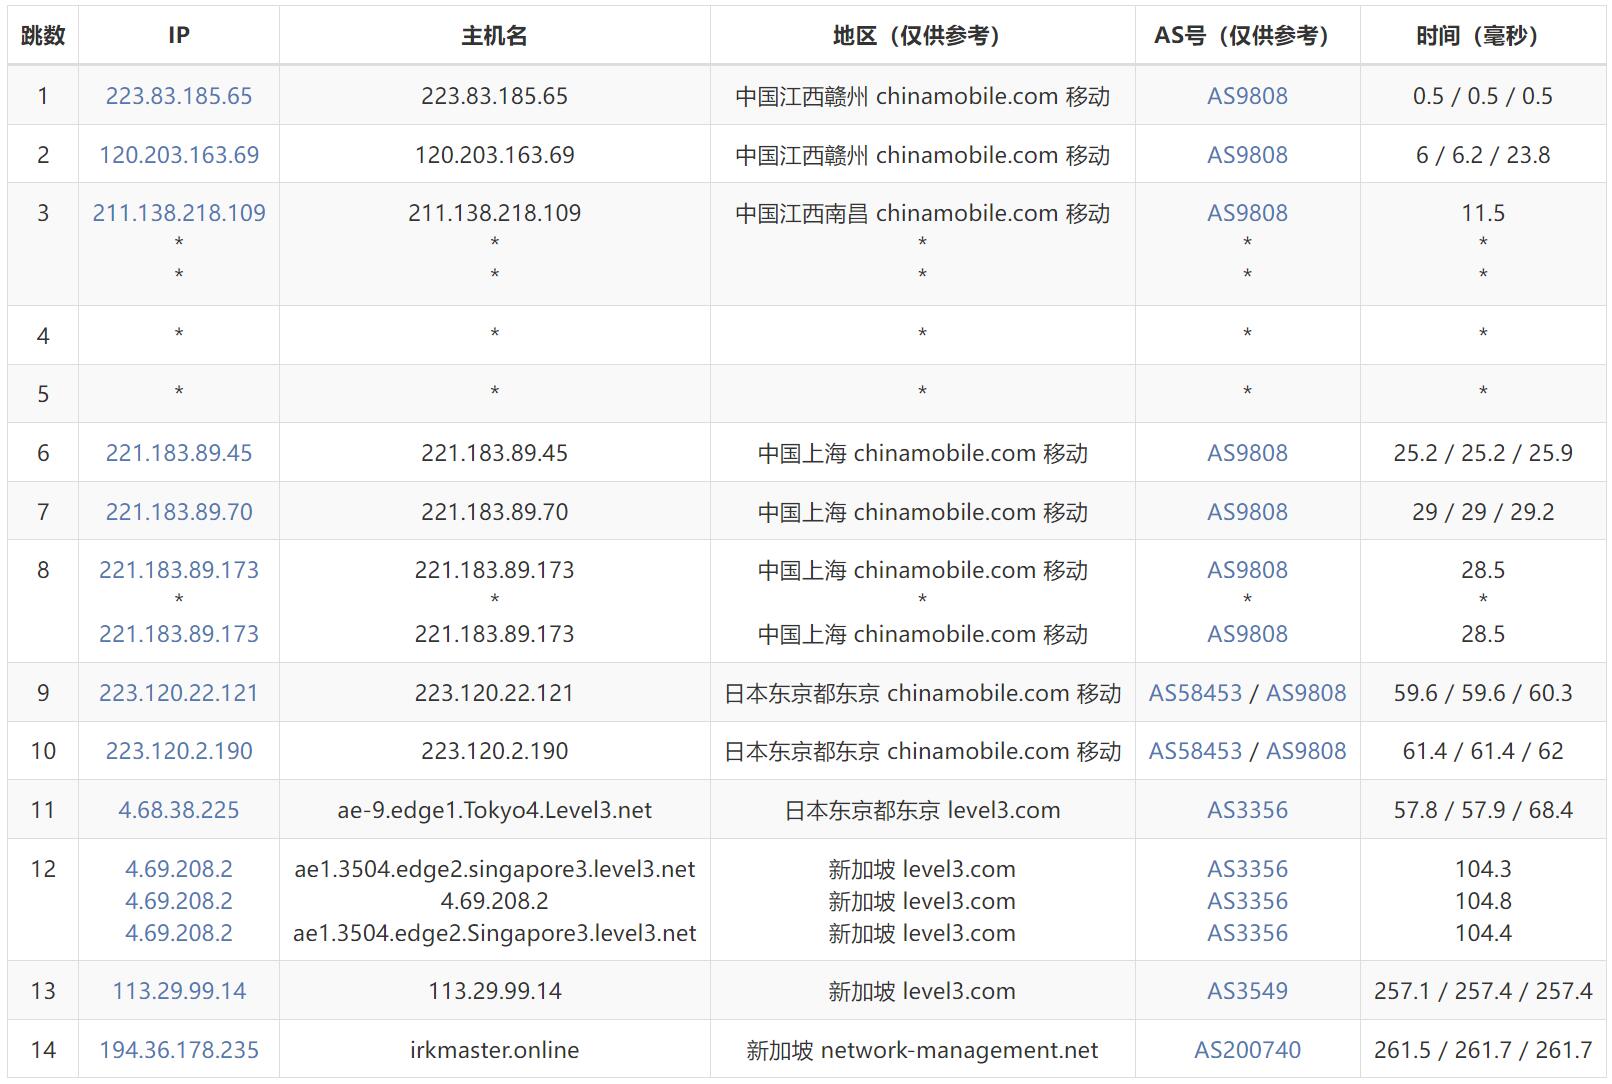Open IP link 223.83.185.65
The width and height of the screenshot is (1612, 1084).
(179, 96)
